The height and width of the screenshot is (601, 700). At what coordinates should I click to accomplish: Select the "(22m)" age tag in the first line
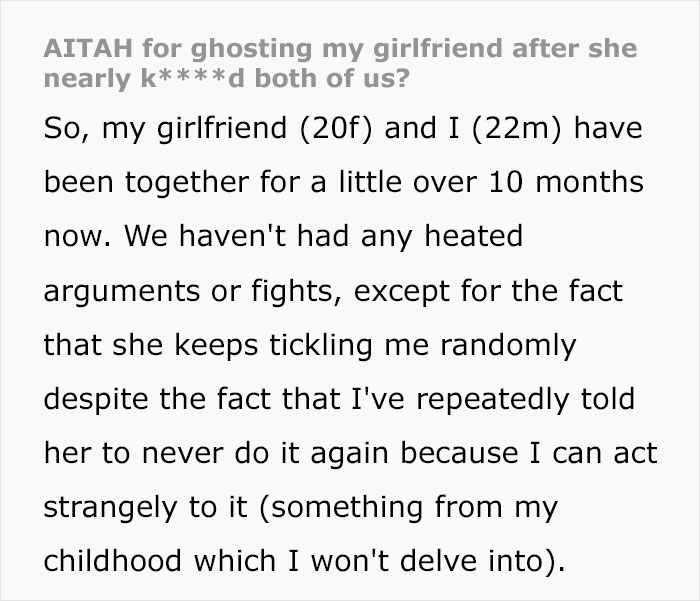pyautogui.click(x=516, y=128)
